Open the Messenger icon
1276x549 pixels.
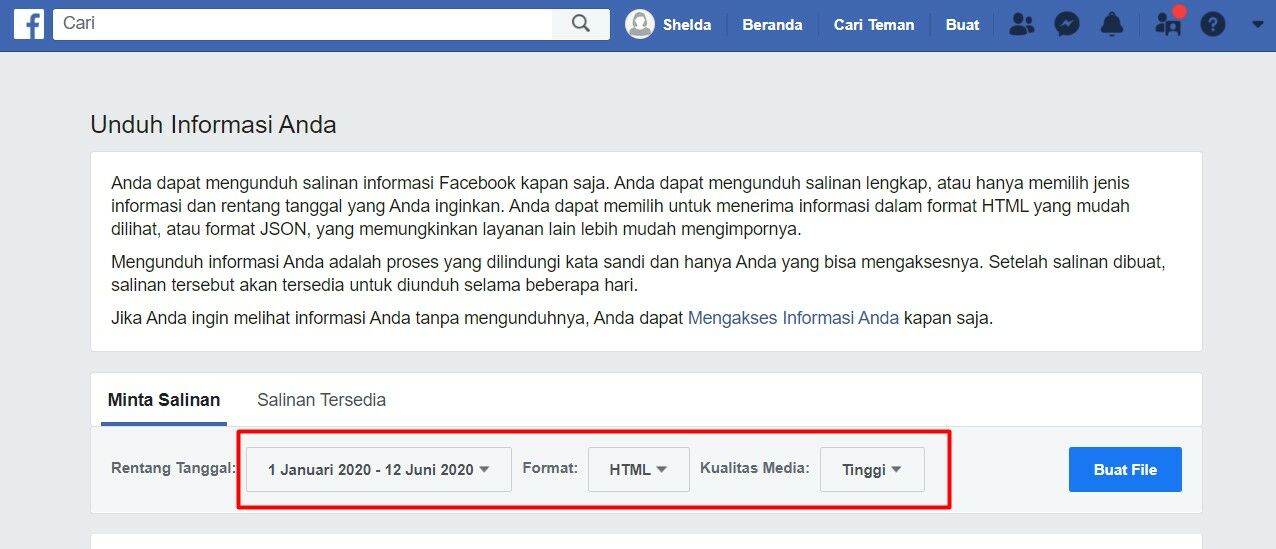(1067, 24)
